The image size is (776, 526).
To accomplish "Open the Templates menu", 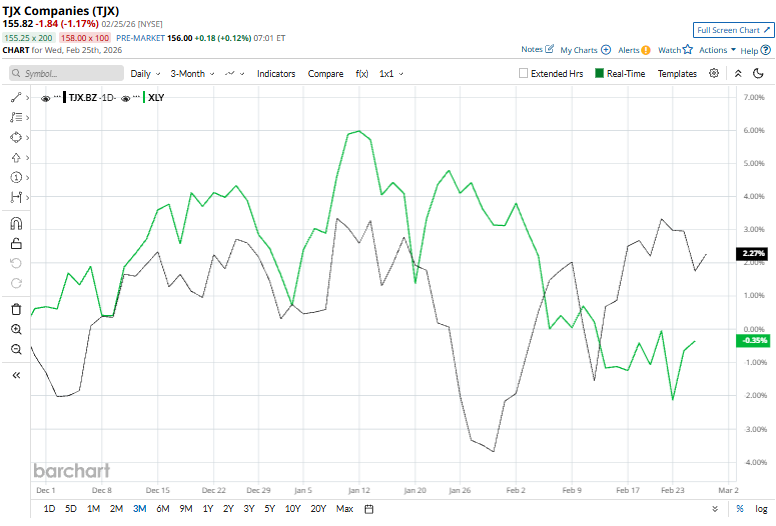I will tap(677, 74).
